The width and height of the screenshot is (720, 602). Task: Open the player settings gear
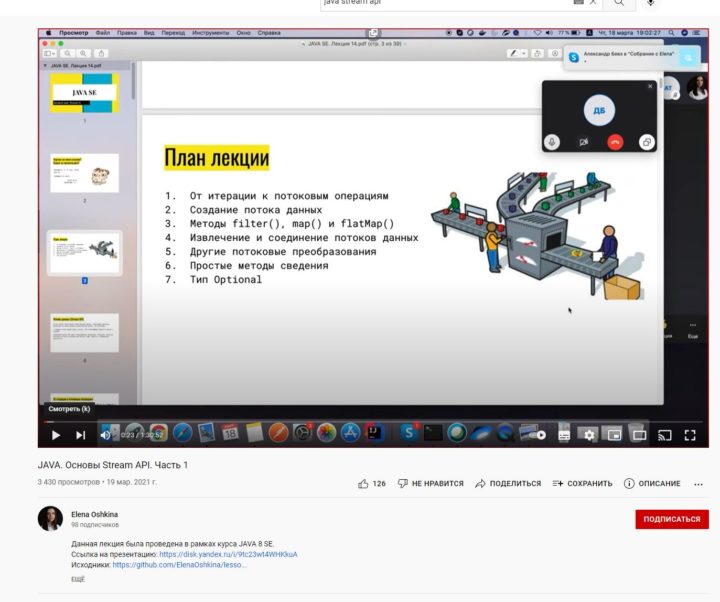589,435
